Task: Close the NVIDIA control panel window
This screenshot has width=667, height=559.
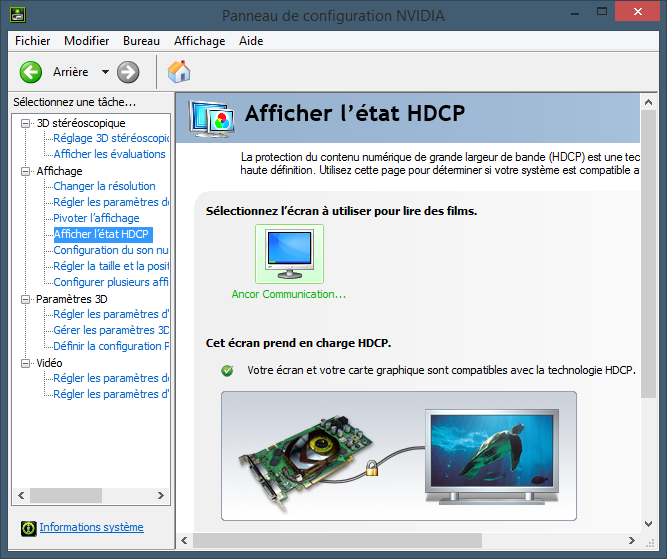Action: 638,11
